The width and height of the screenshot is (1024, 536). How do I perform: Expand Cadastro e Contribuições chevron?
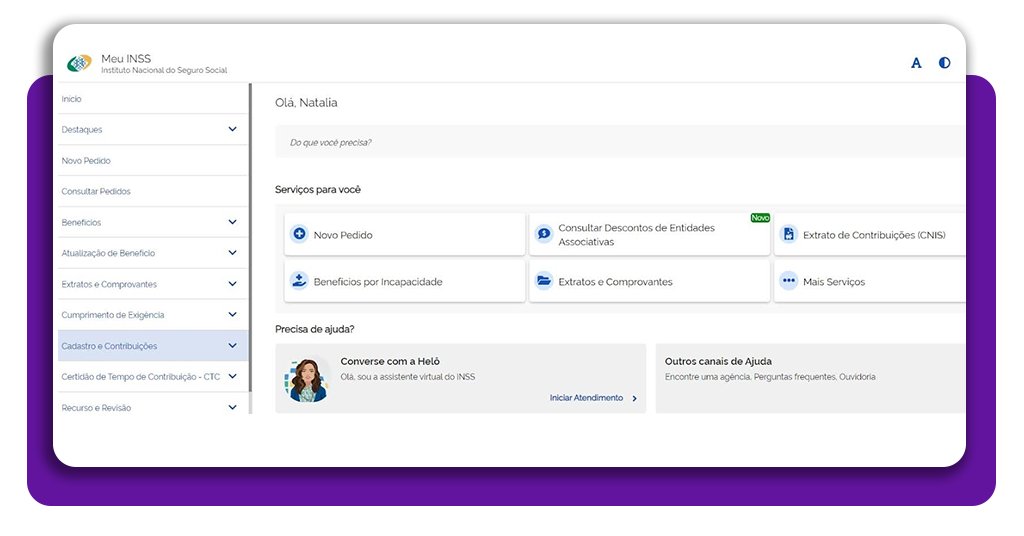point(232,345)
